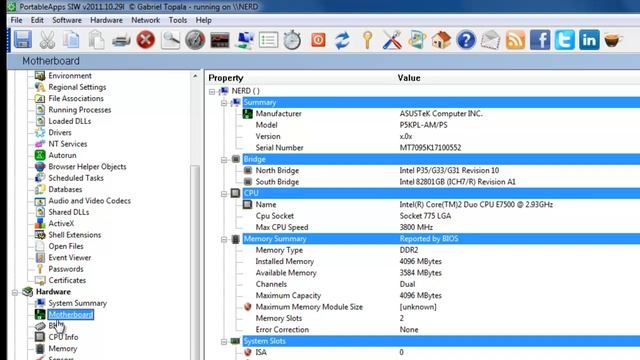Click the magnifier Find toolbar icon
The image size is (640, 360).
pos(170,40)
